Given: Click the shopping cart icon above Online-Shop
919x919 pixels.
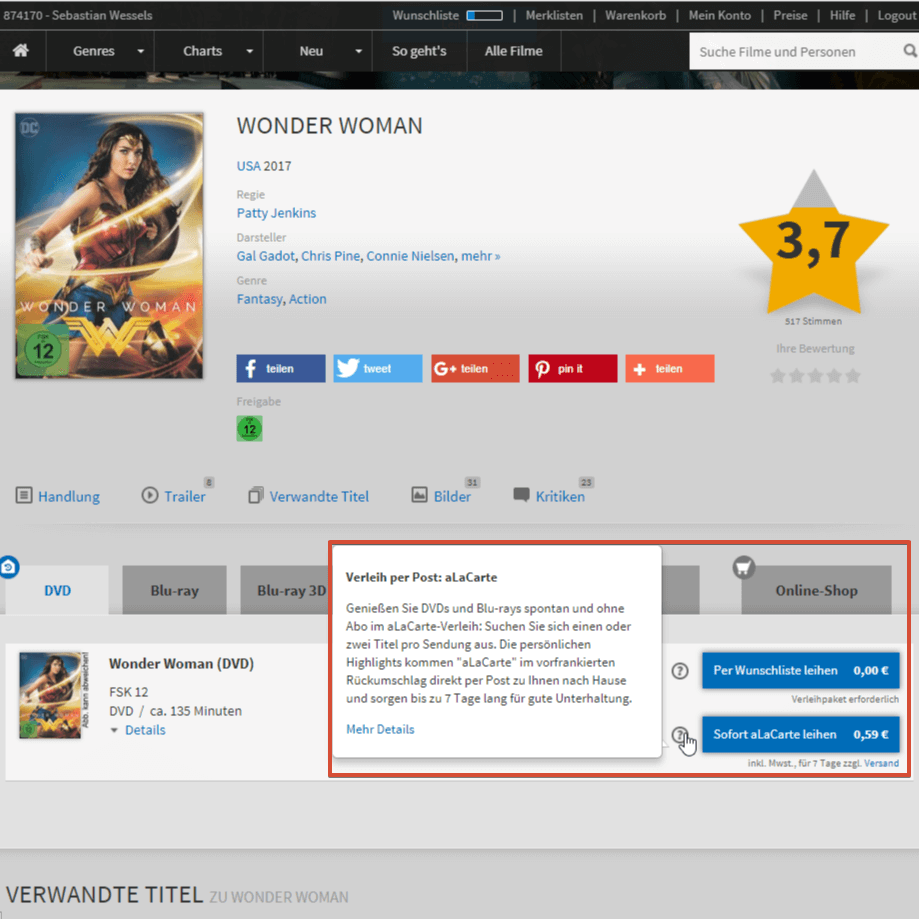Looking at the screenshot, I should pyautogui.click(x=744, y=567).
